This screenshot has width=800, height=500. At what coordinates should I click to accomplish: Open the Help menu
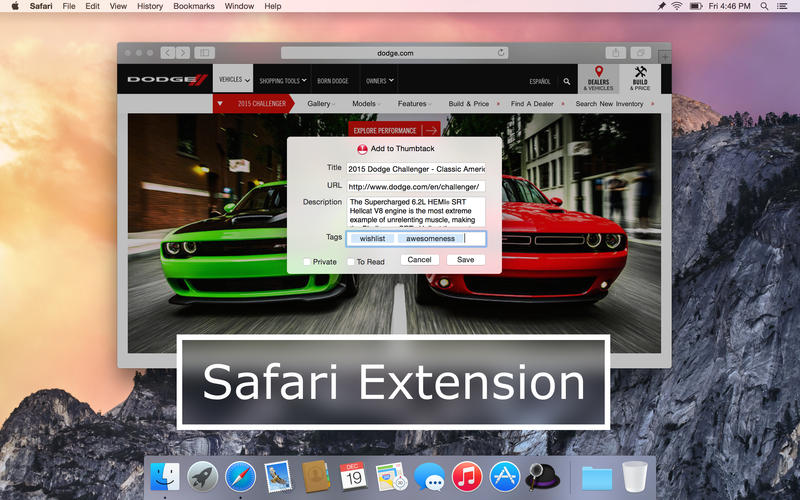pos(272,6)
